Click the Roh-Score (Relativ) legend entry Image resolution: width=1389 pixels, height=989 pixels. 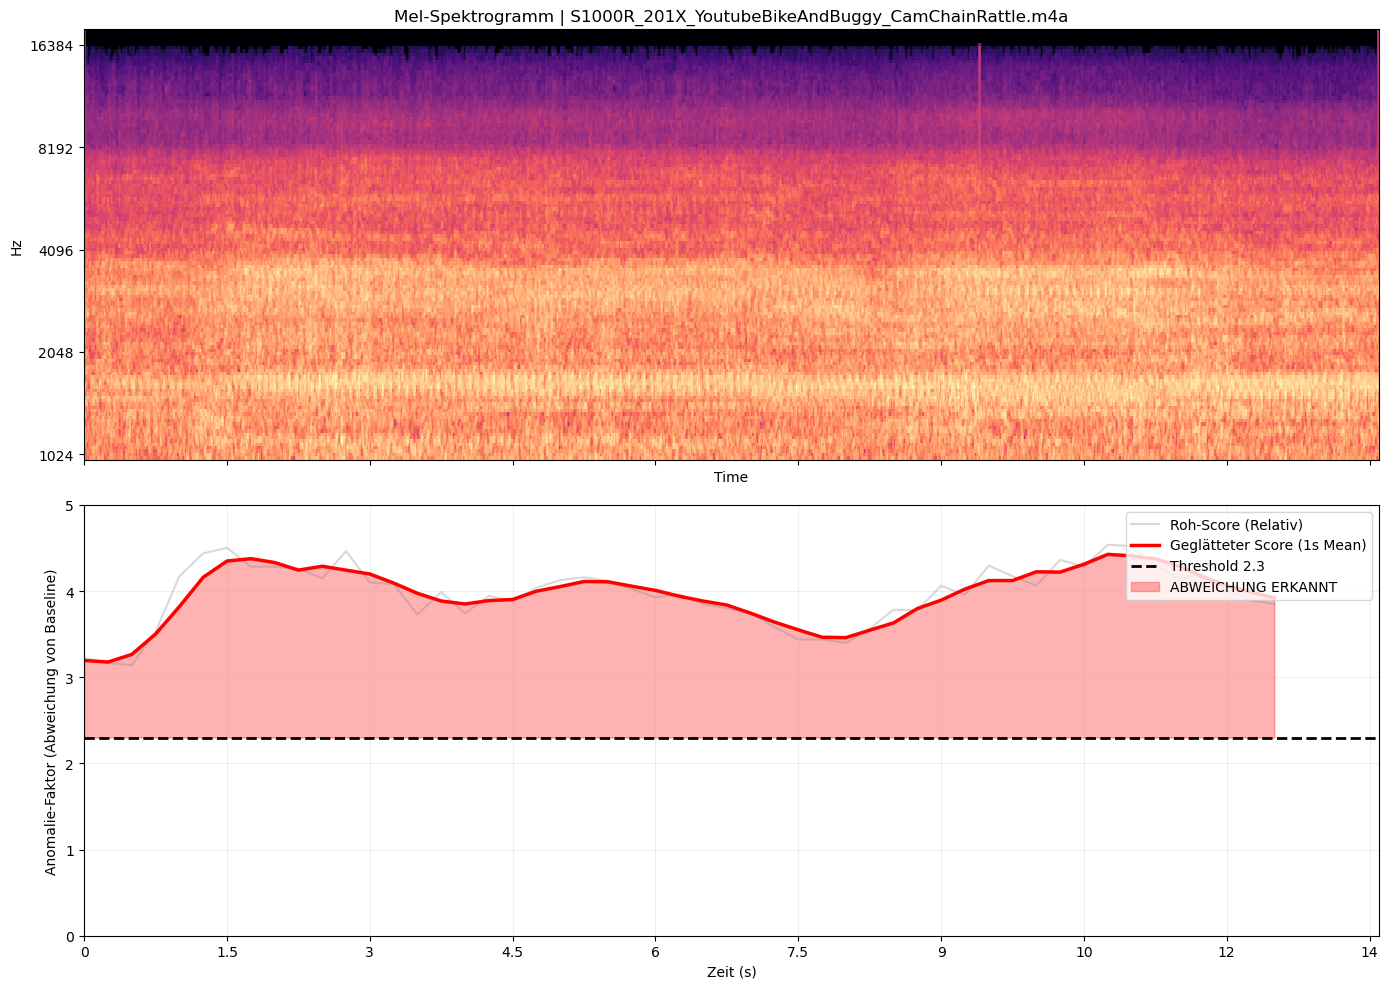click(1236, 525)
